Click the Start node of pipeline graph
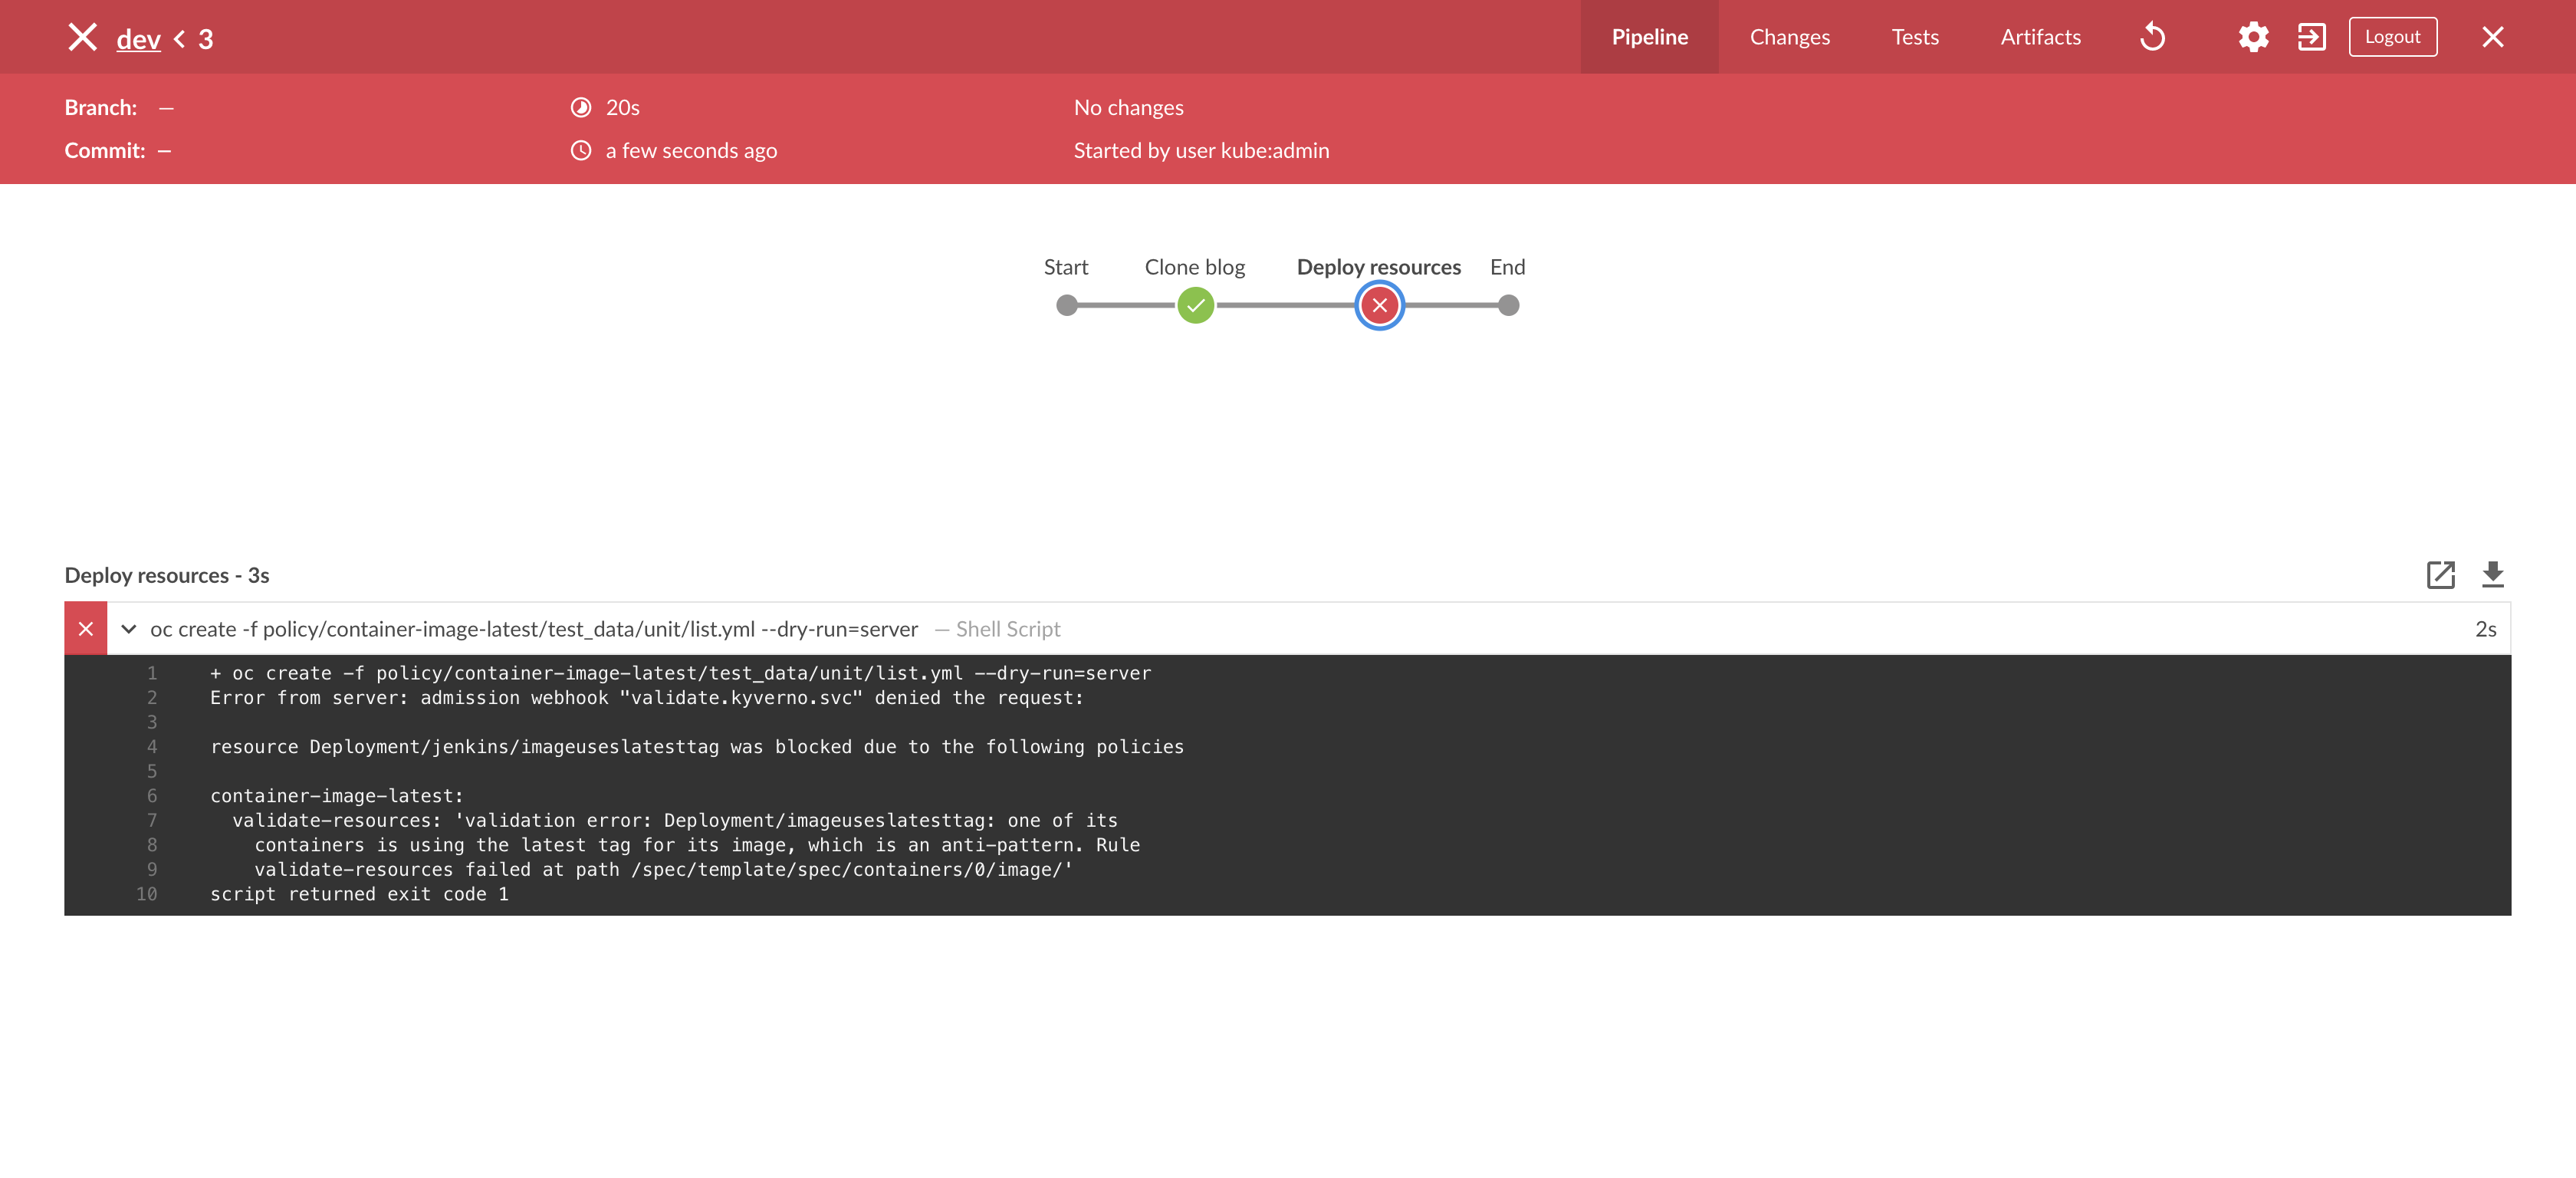Screen dimensions: 2576x1178 tap(1067, 305)
